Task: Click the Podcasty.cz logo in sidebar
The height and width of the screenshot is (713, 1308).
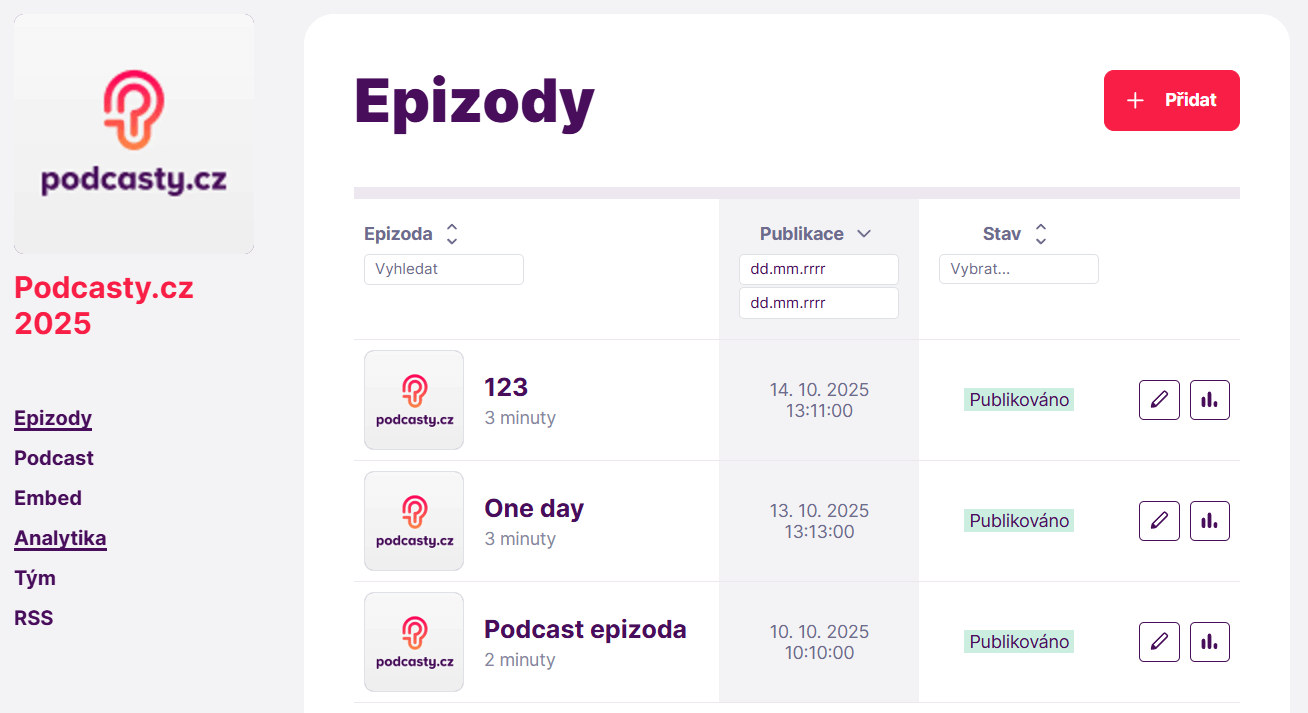Action: (x=134, y=134)
